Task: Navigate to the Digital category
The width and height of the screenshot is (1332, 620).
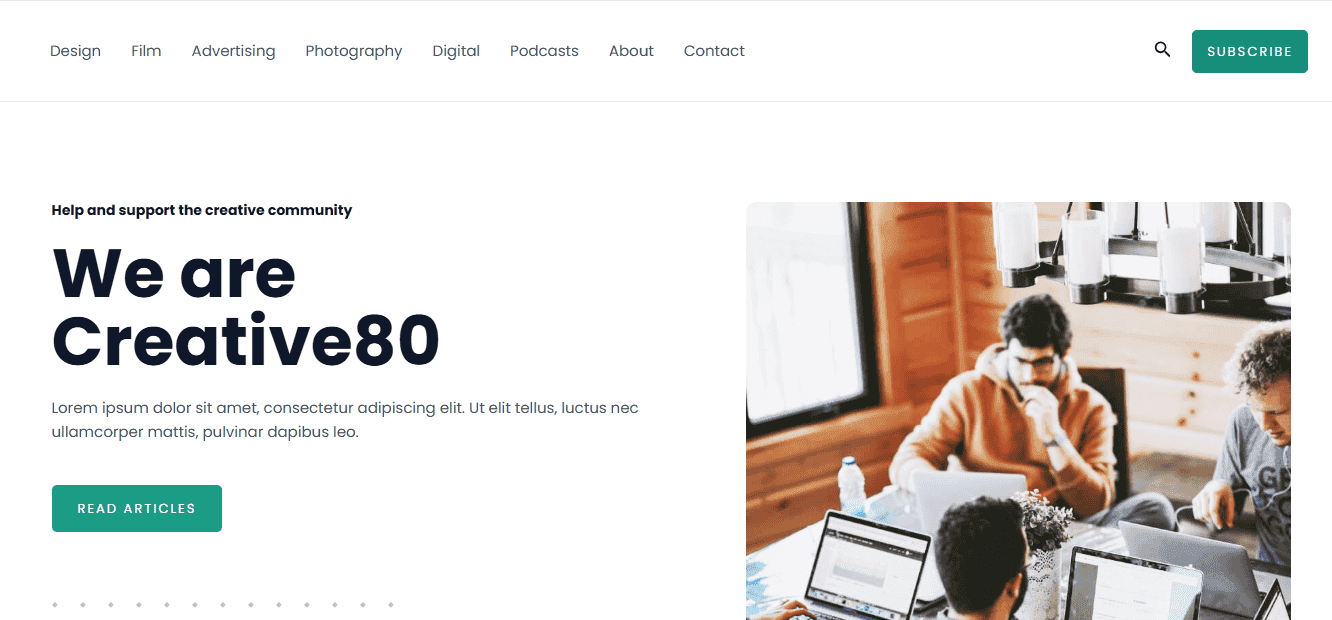Action: [x=456, y=51]
